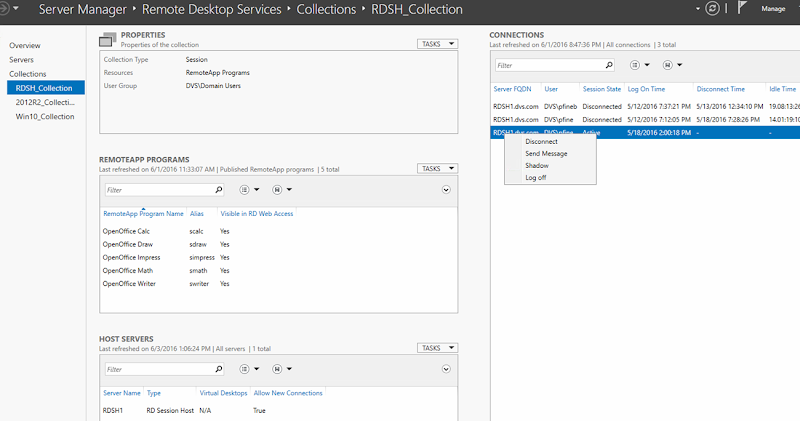The image size is (800, 421).
Task: Open RemoteApp Programs TASKS dropdown
Action: [x=437, y=168]
